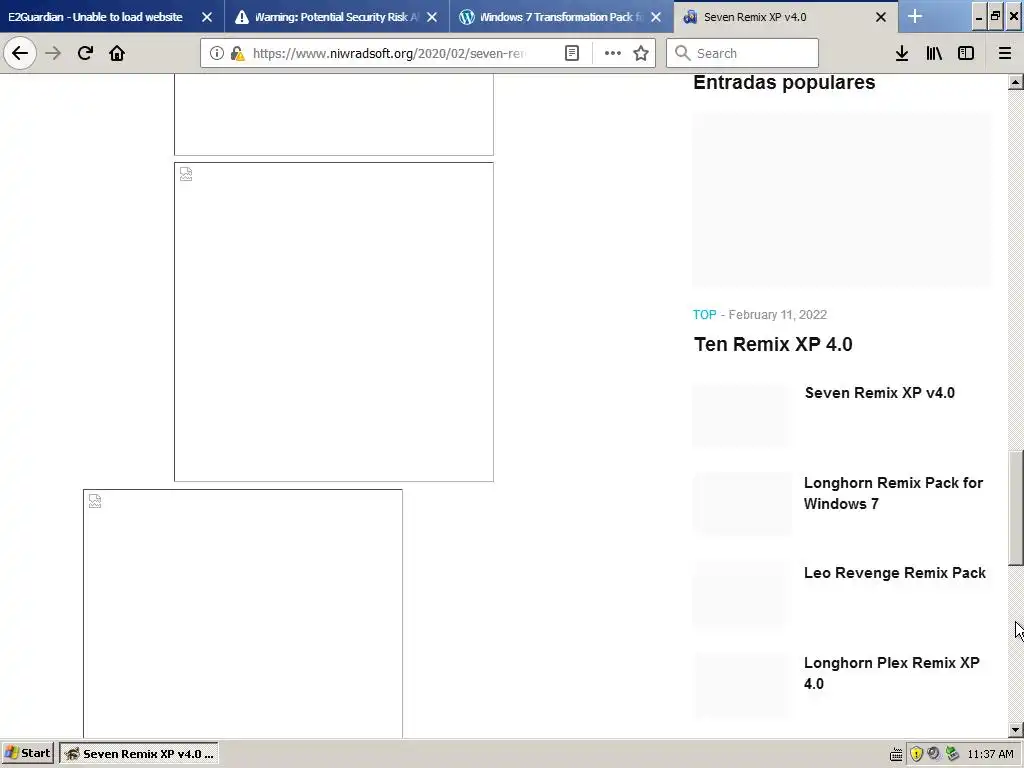Open Leo Revenge Remix Pack link
The image size is (1024, 768).
click(895, 573)
